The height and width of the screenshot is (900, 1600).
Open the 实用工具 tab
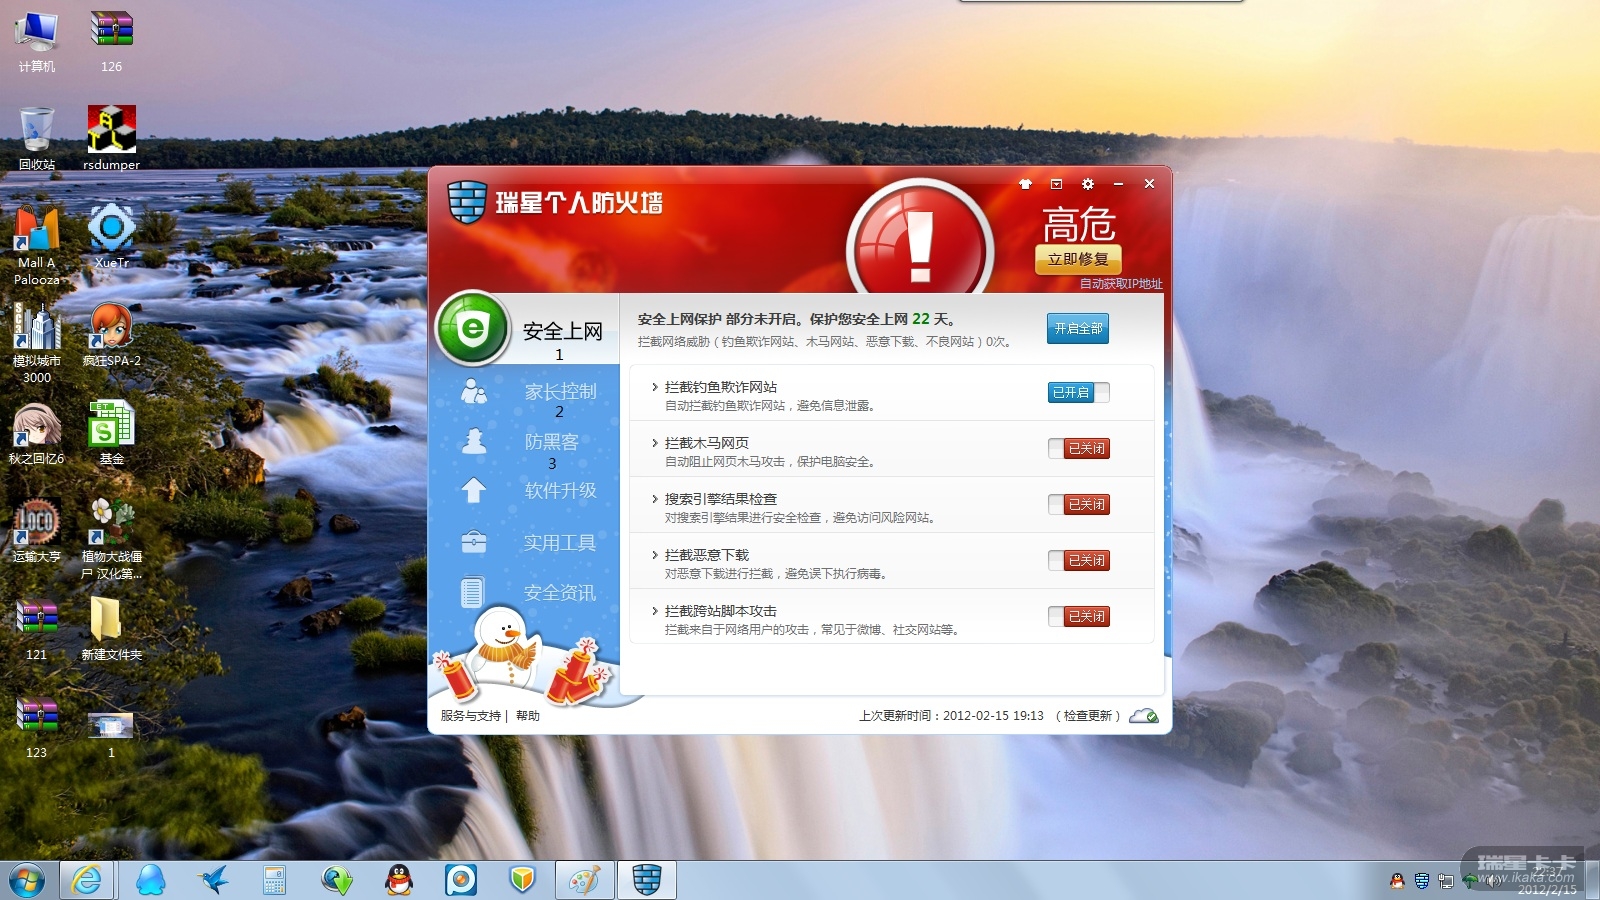[x=560, y=542]
